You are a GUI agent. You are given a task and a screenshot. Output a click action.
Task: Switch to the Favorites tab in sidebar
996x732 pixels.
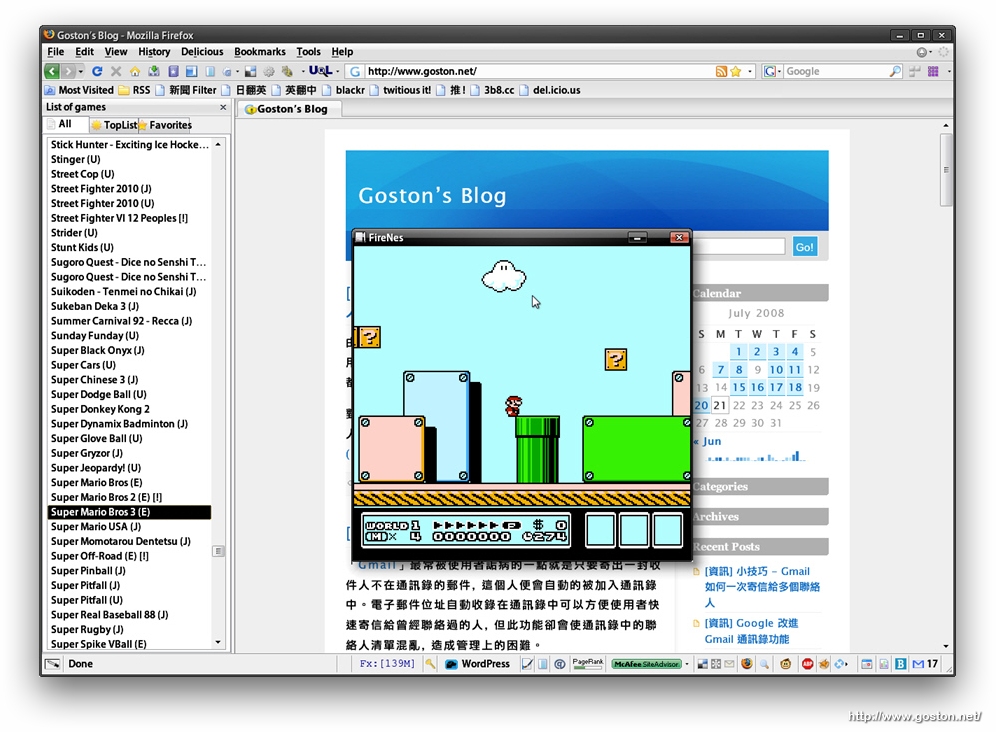165,125
